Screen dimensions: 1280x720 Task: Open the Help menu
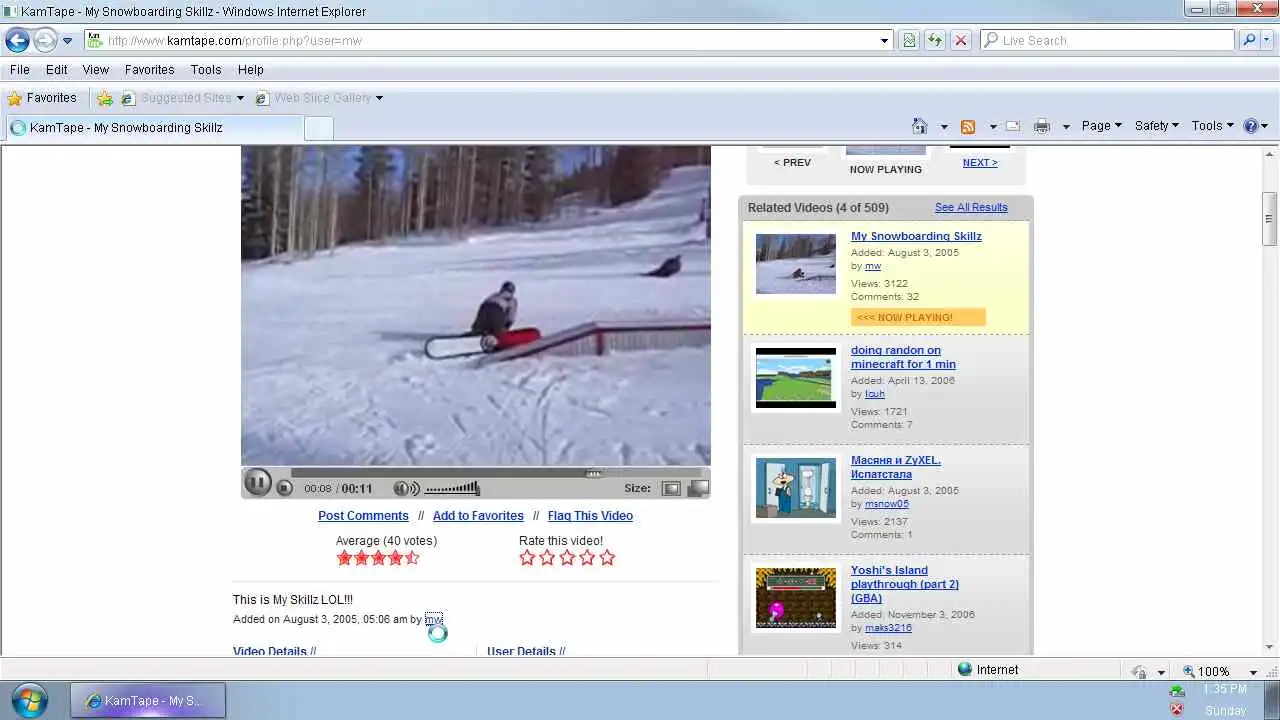coord(251,70)
